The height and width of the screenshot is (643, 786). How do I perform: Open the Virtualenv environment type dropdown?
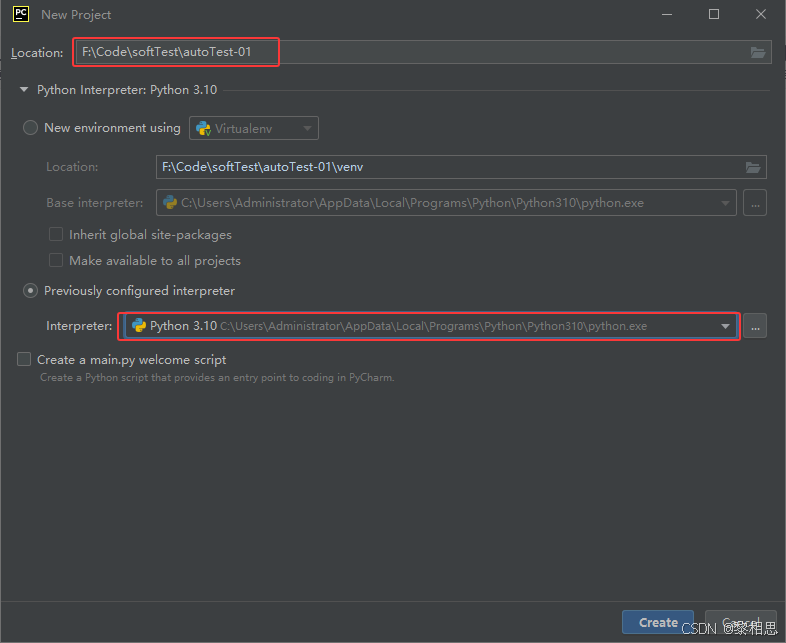tap(254, 128)
